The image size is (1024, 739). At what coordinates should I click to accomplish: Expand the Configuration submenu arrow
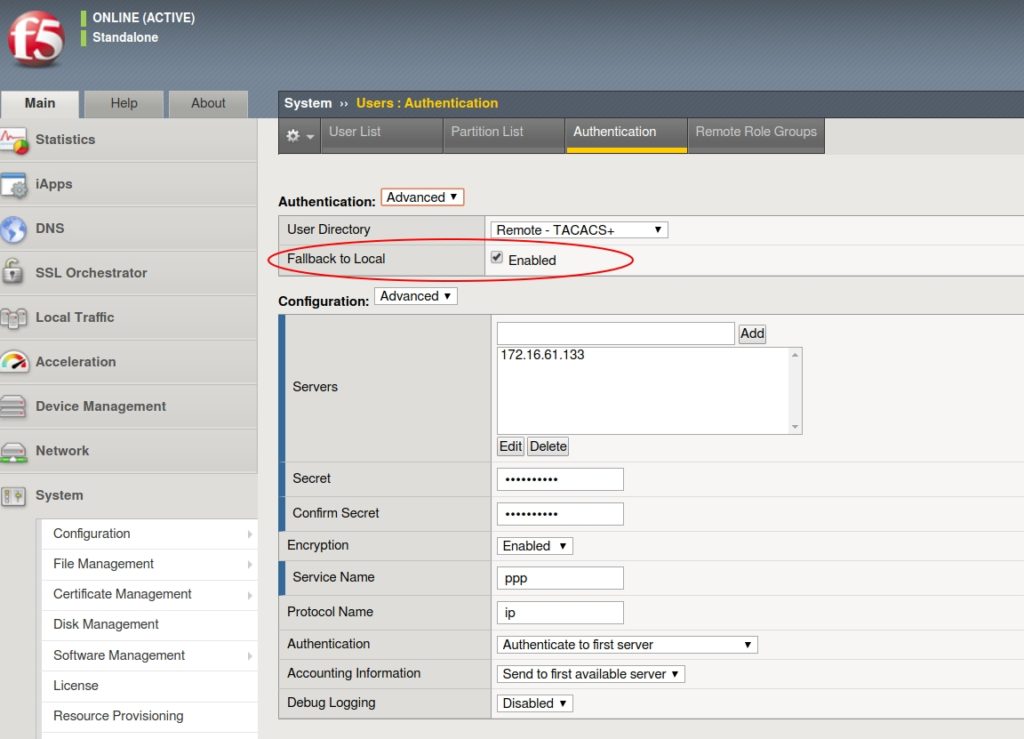click(x=249, y=534)
